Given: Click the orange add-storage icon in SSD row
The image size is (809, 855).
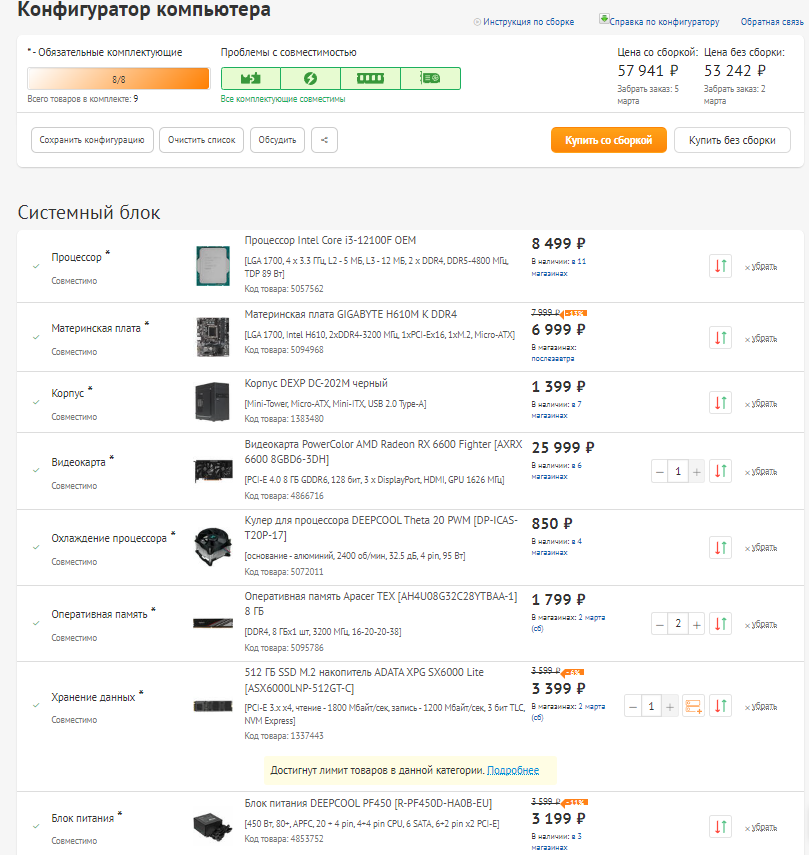Looking at the screenshot, I should coord(693,706).
